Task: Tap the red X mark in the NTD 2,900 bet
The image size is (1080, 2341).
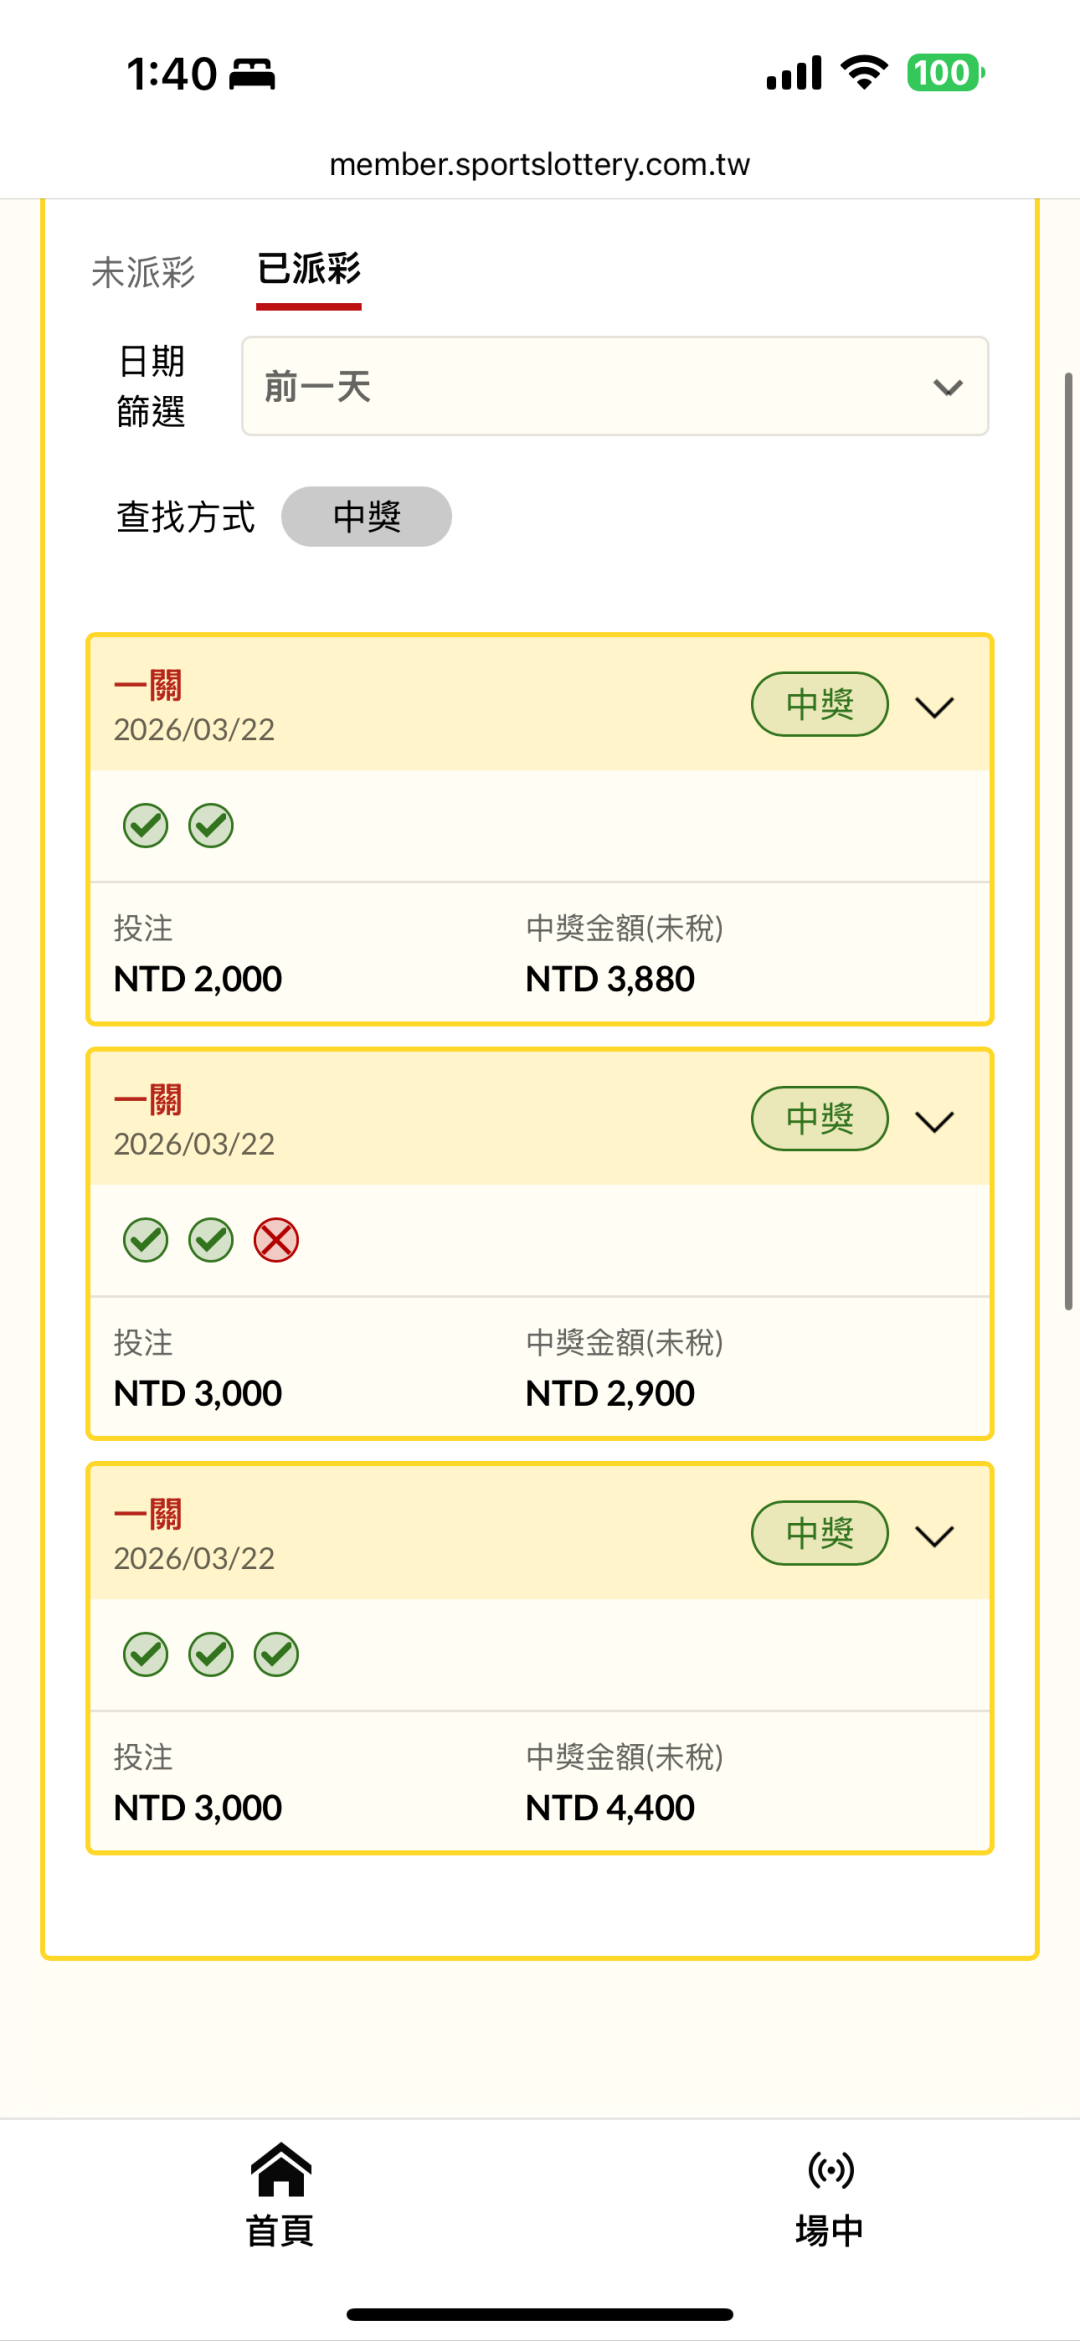Action: pos(276,1240)
